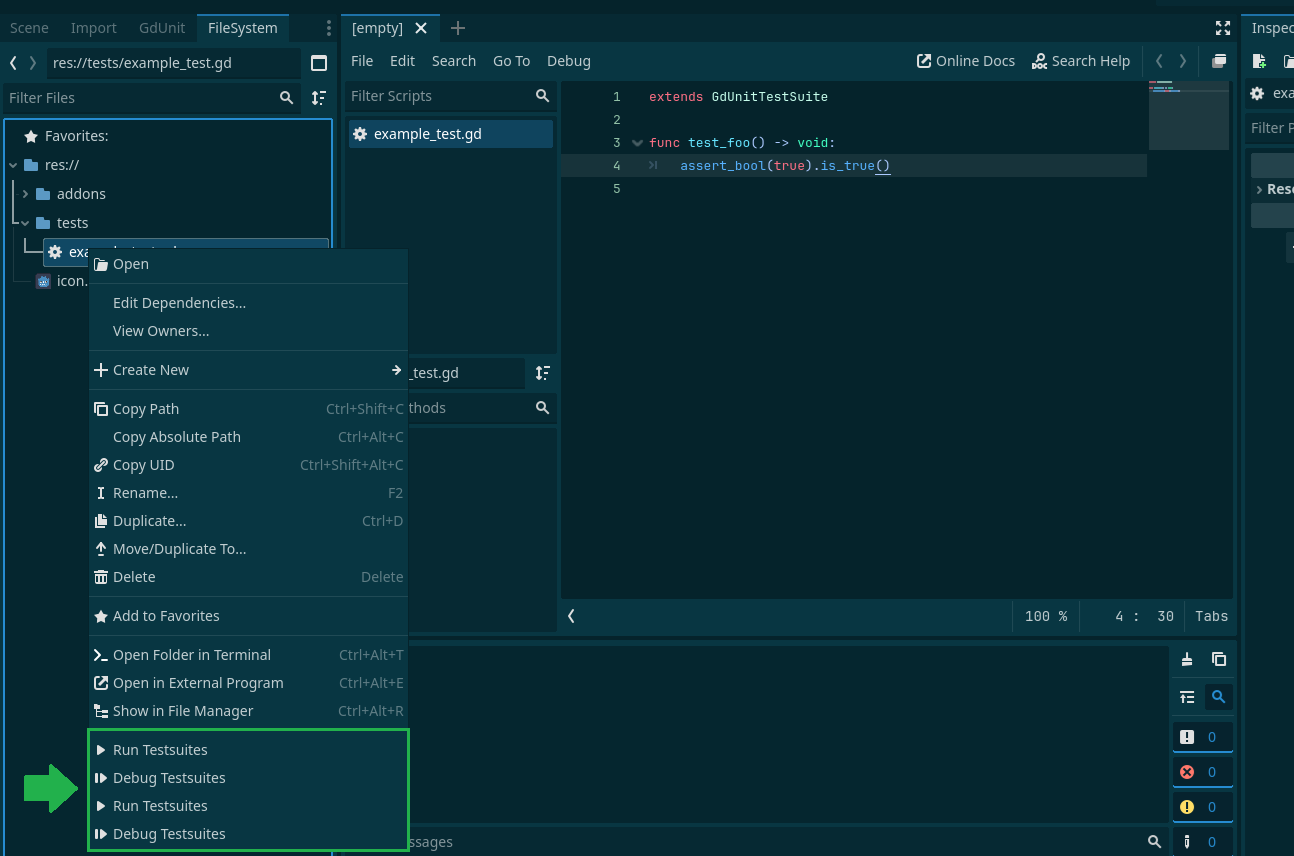
Task: Toggle display of warnings in the output panel
Action: [1202, 806]
